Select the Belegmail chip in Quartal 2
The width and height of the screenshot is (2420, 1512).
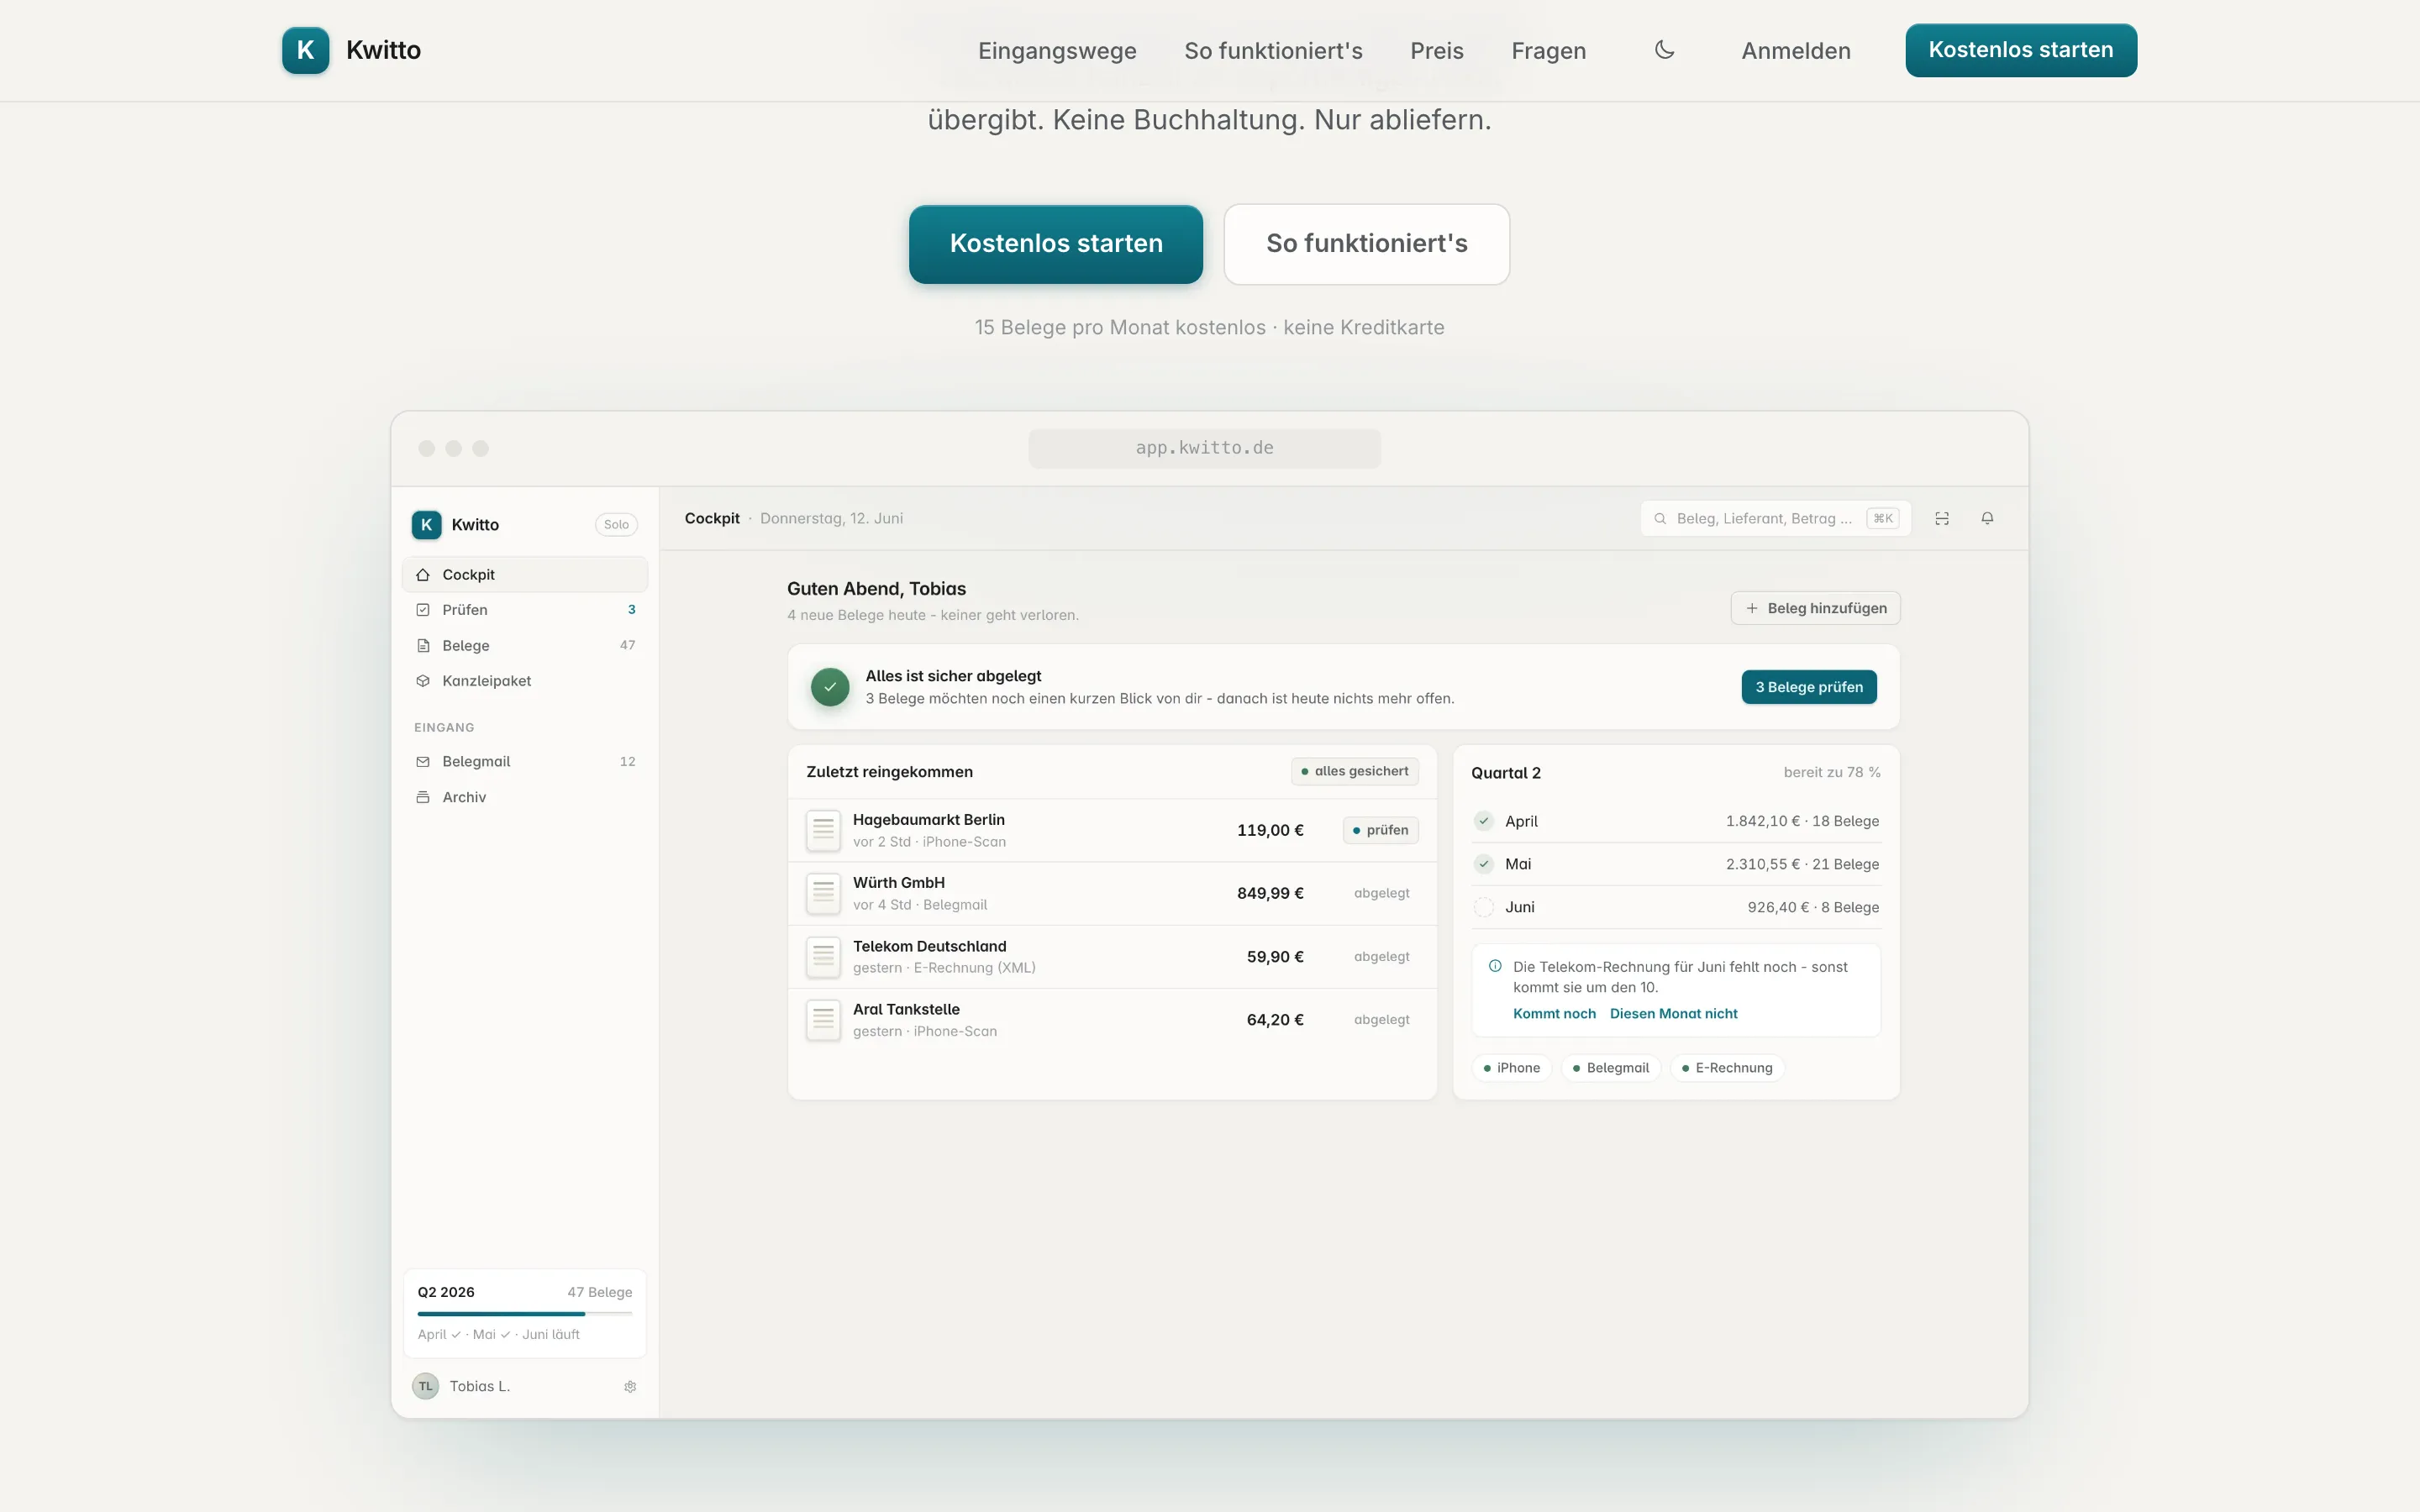1611,1068
